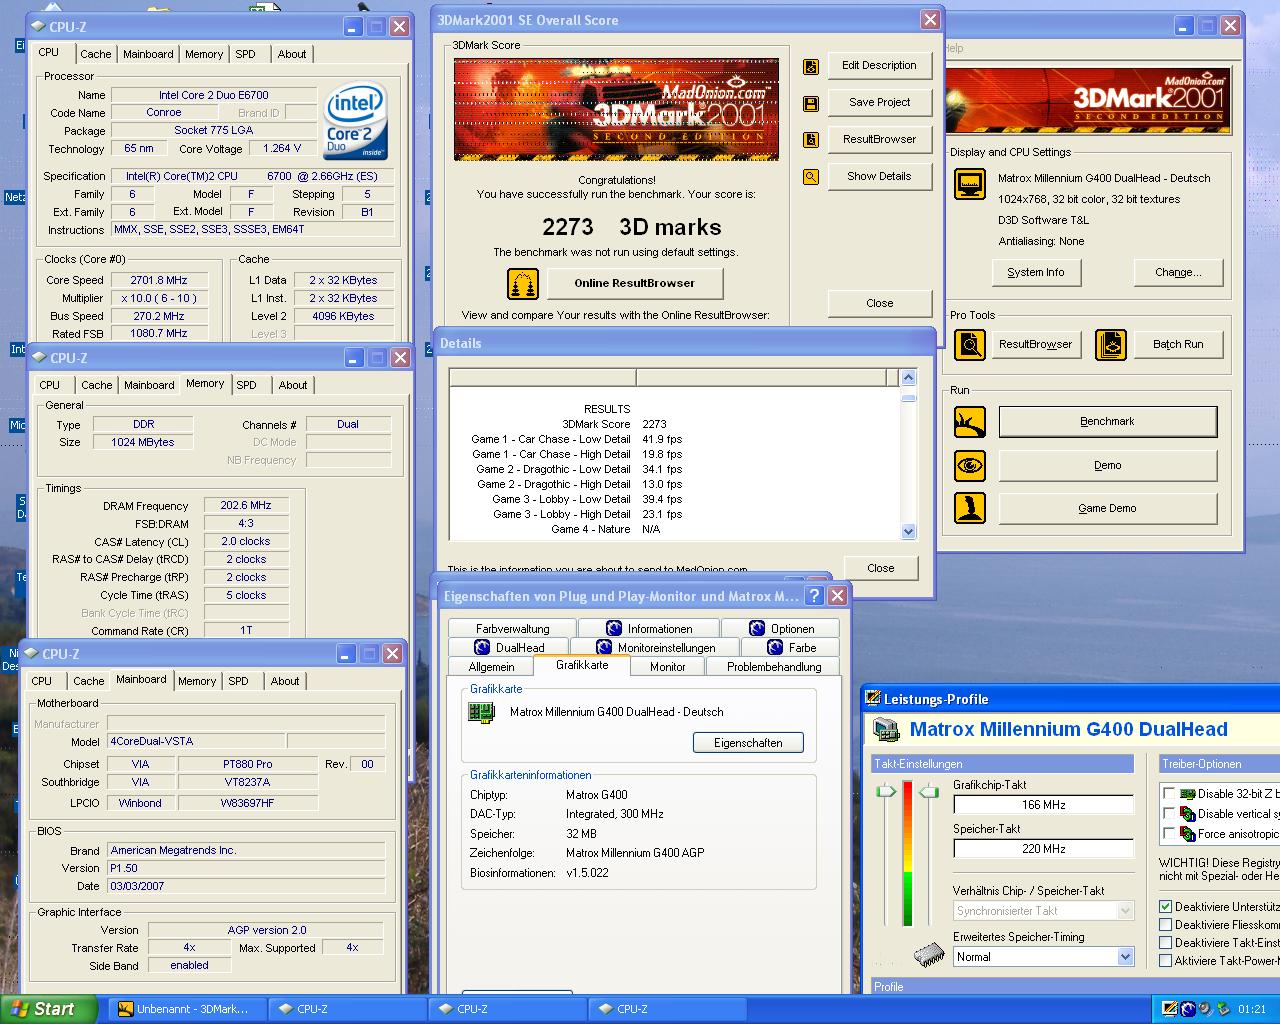
Task: Check Force anisotropic option
Action: 1168,834
